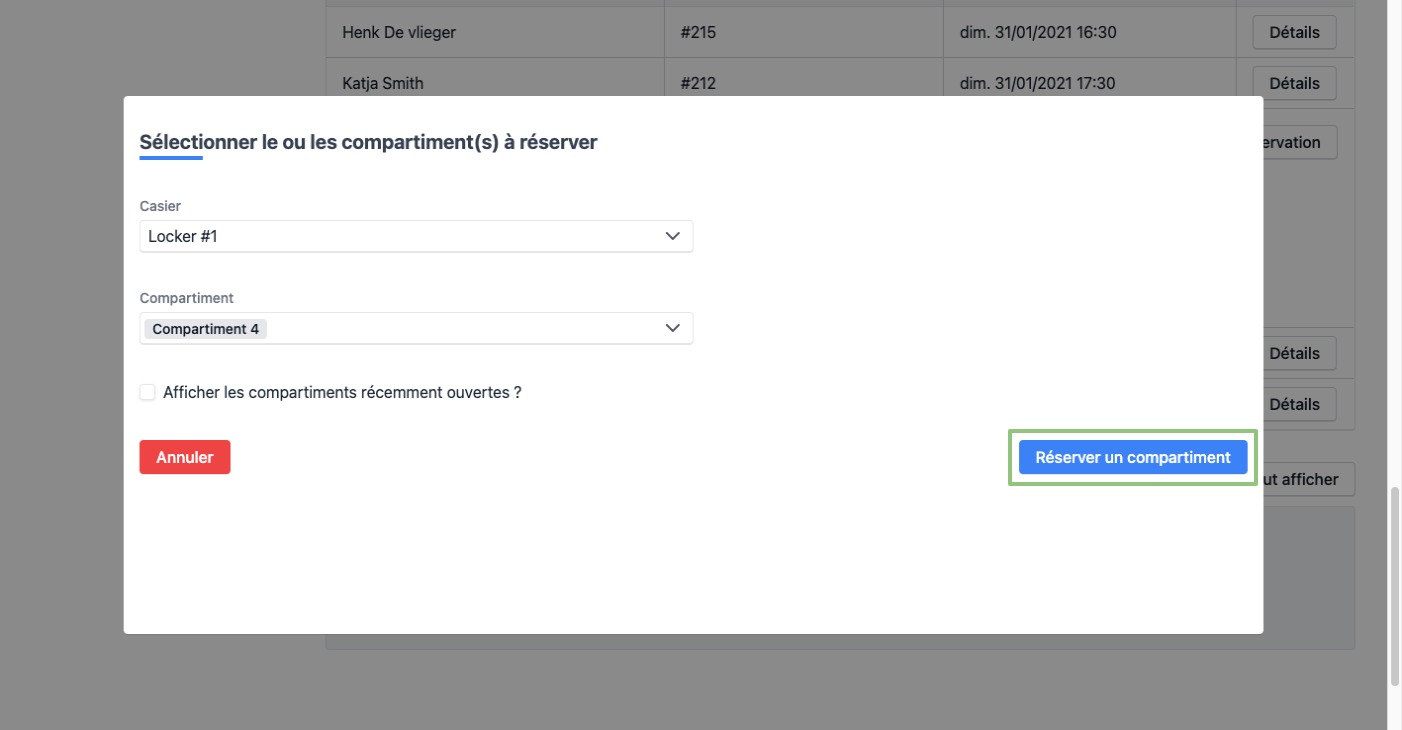Click order number #212 in the table

pos(698,83)
